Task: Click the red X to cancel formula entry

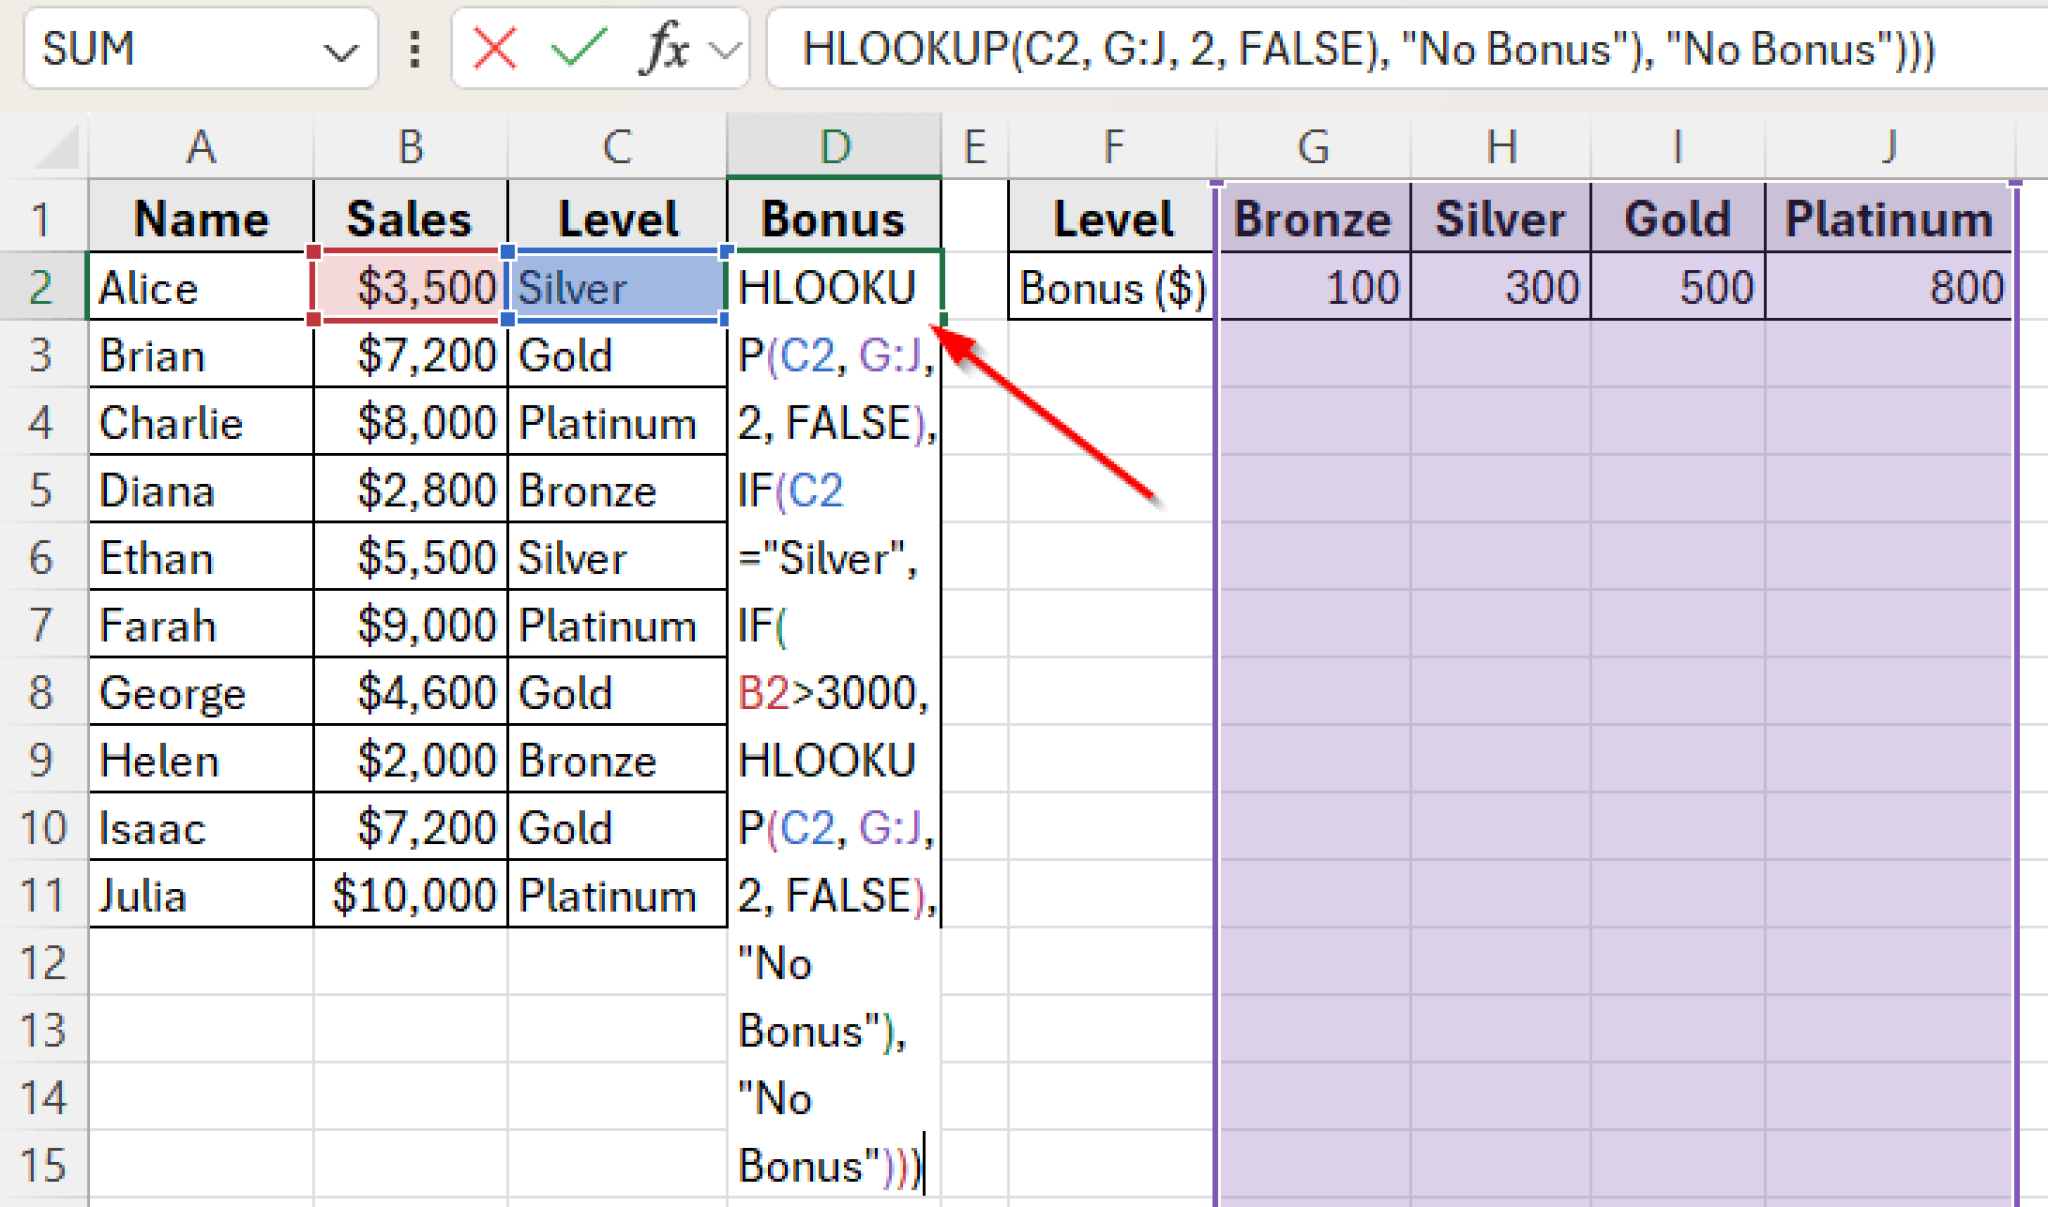Action: (495, 48)
